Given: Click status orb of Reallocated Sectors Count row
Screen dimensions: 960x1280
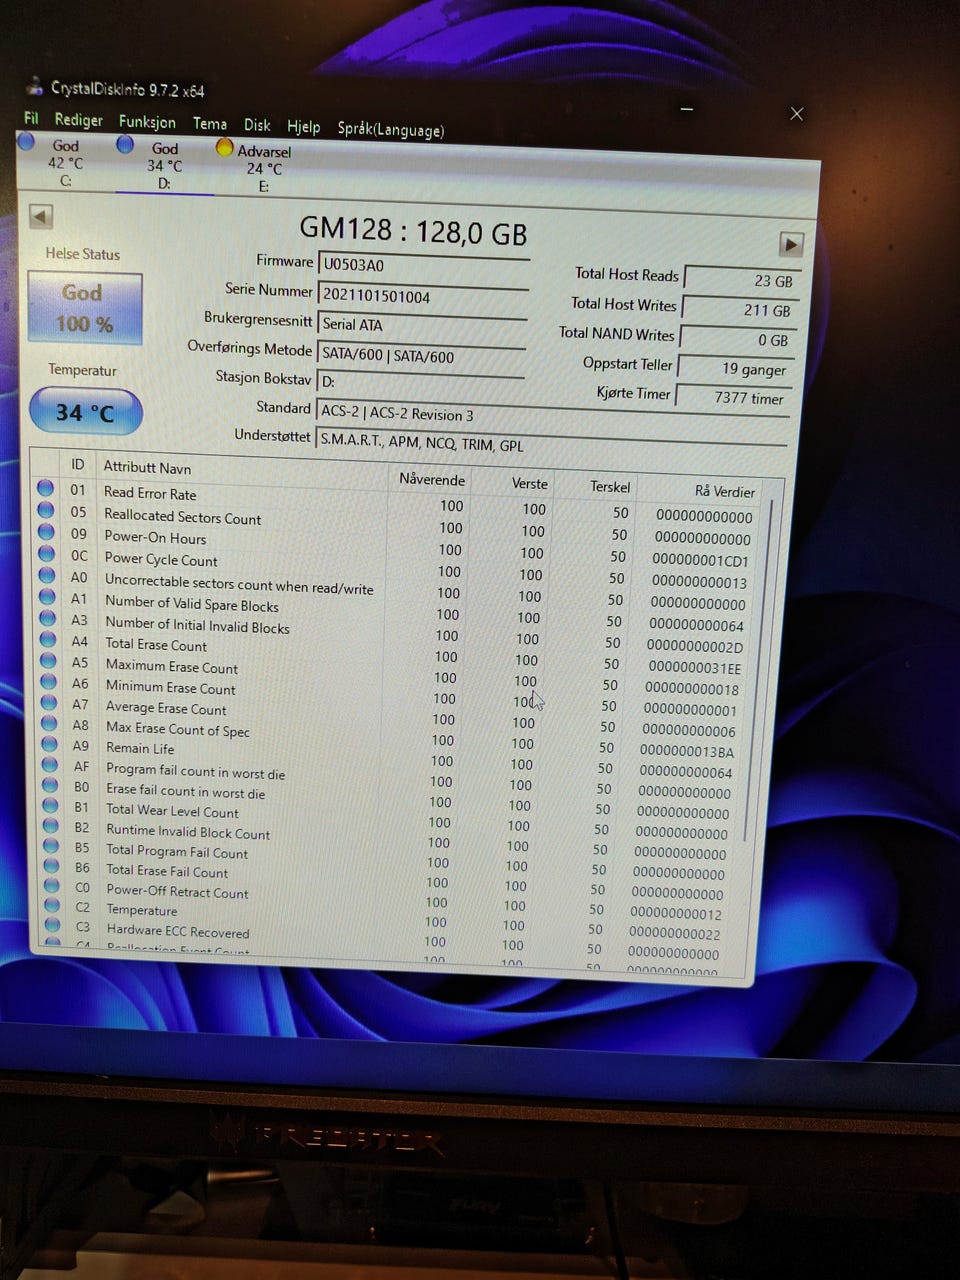Looking at the screenshot, I should (x=46, y=510).
